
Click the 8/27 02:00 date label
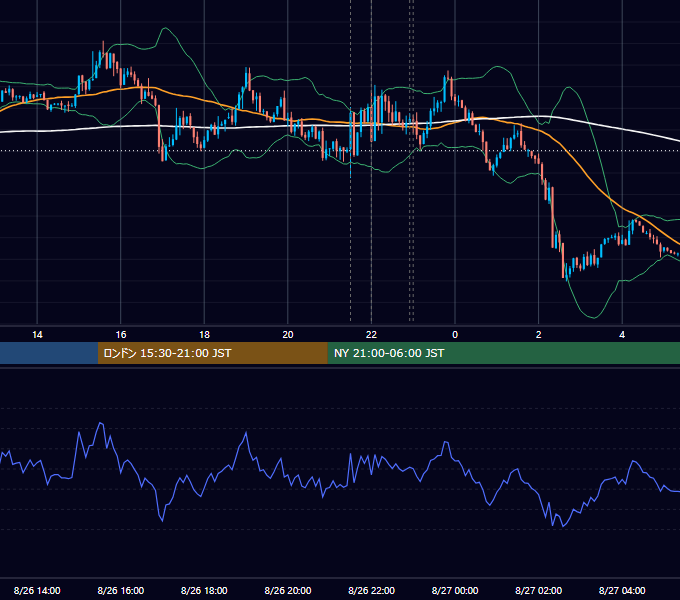(x=539, y=590)
